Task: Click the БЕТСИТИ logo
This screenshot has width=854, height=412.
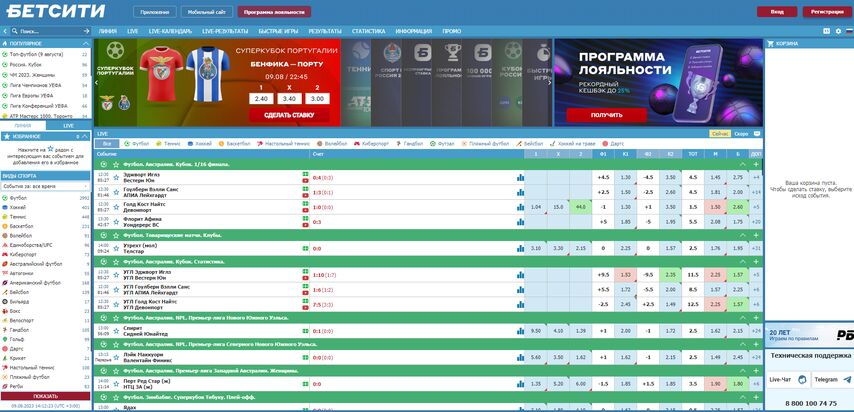Action: click(x=55, y=11)
